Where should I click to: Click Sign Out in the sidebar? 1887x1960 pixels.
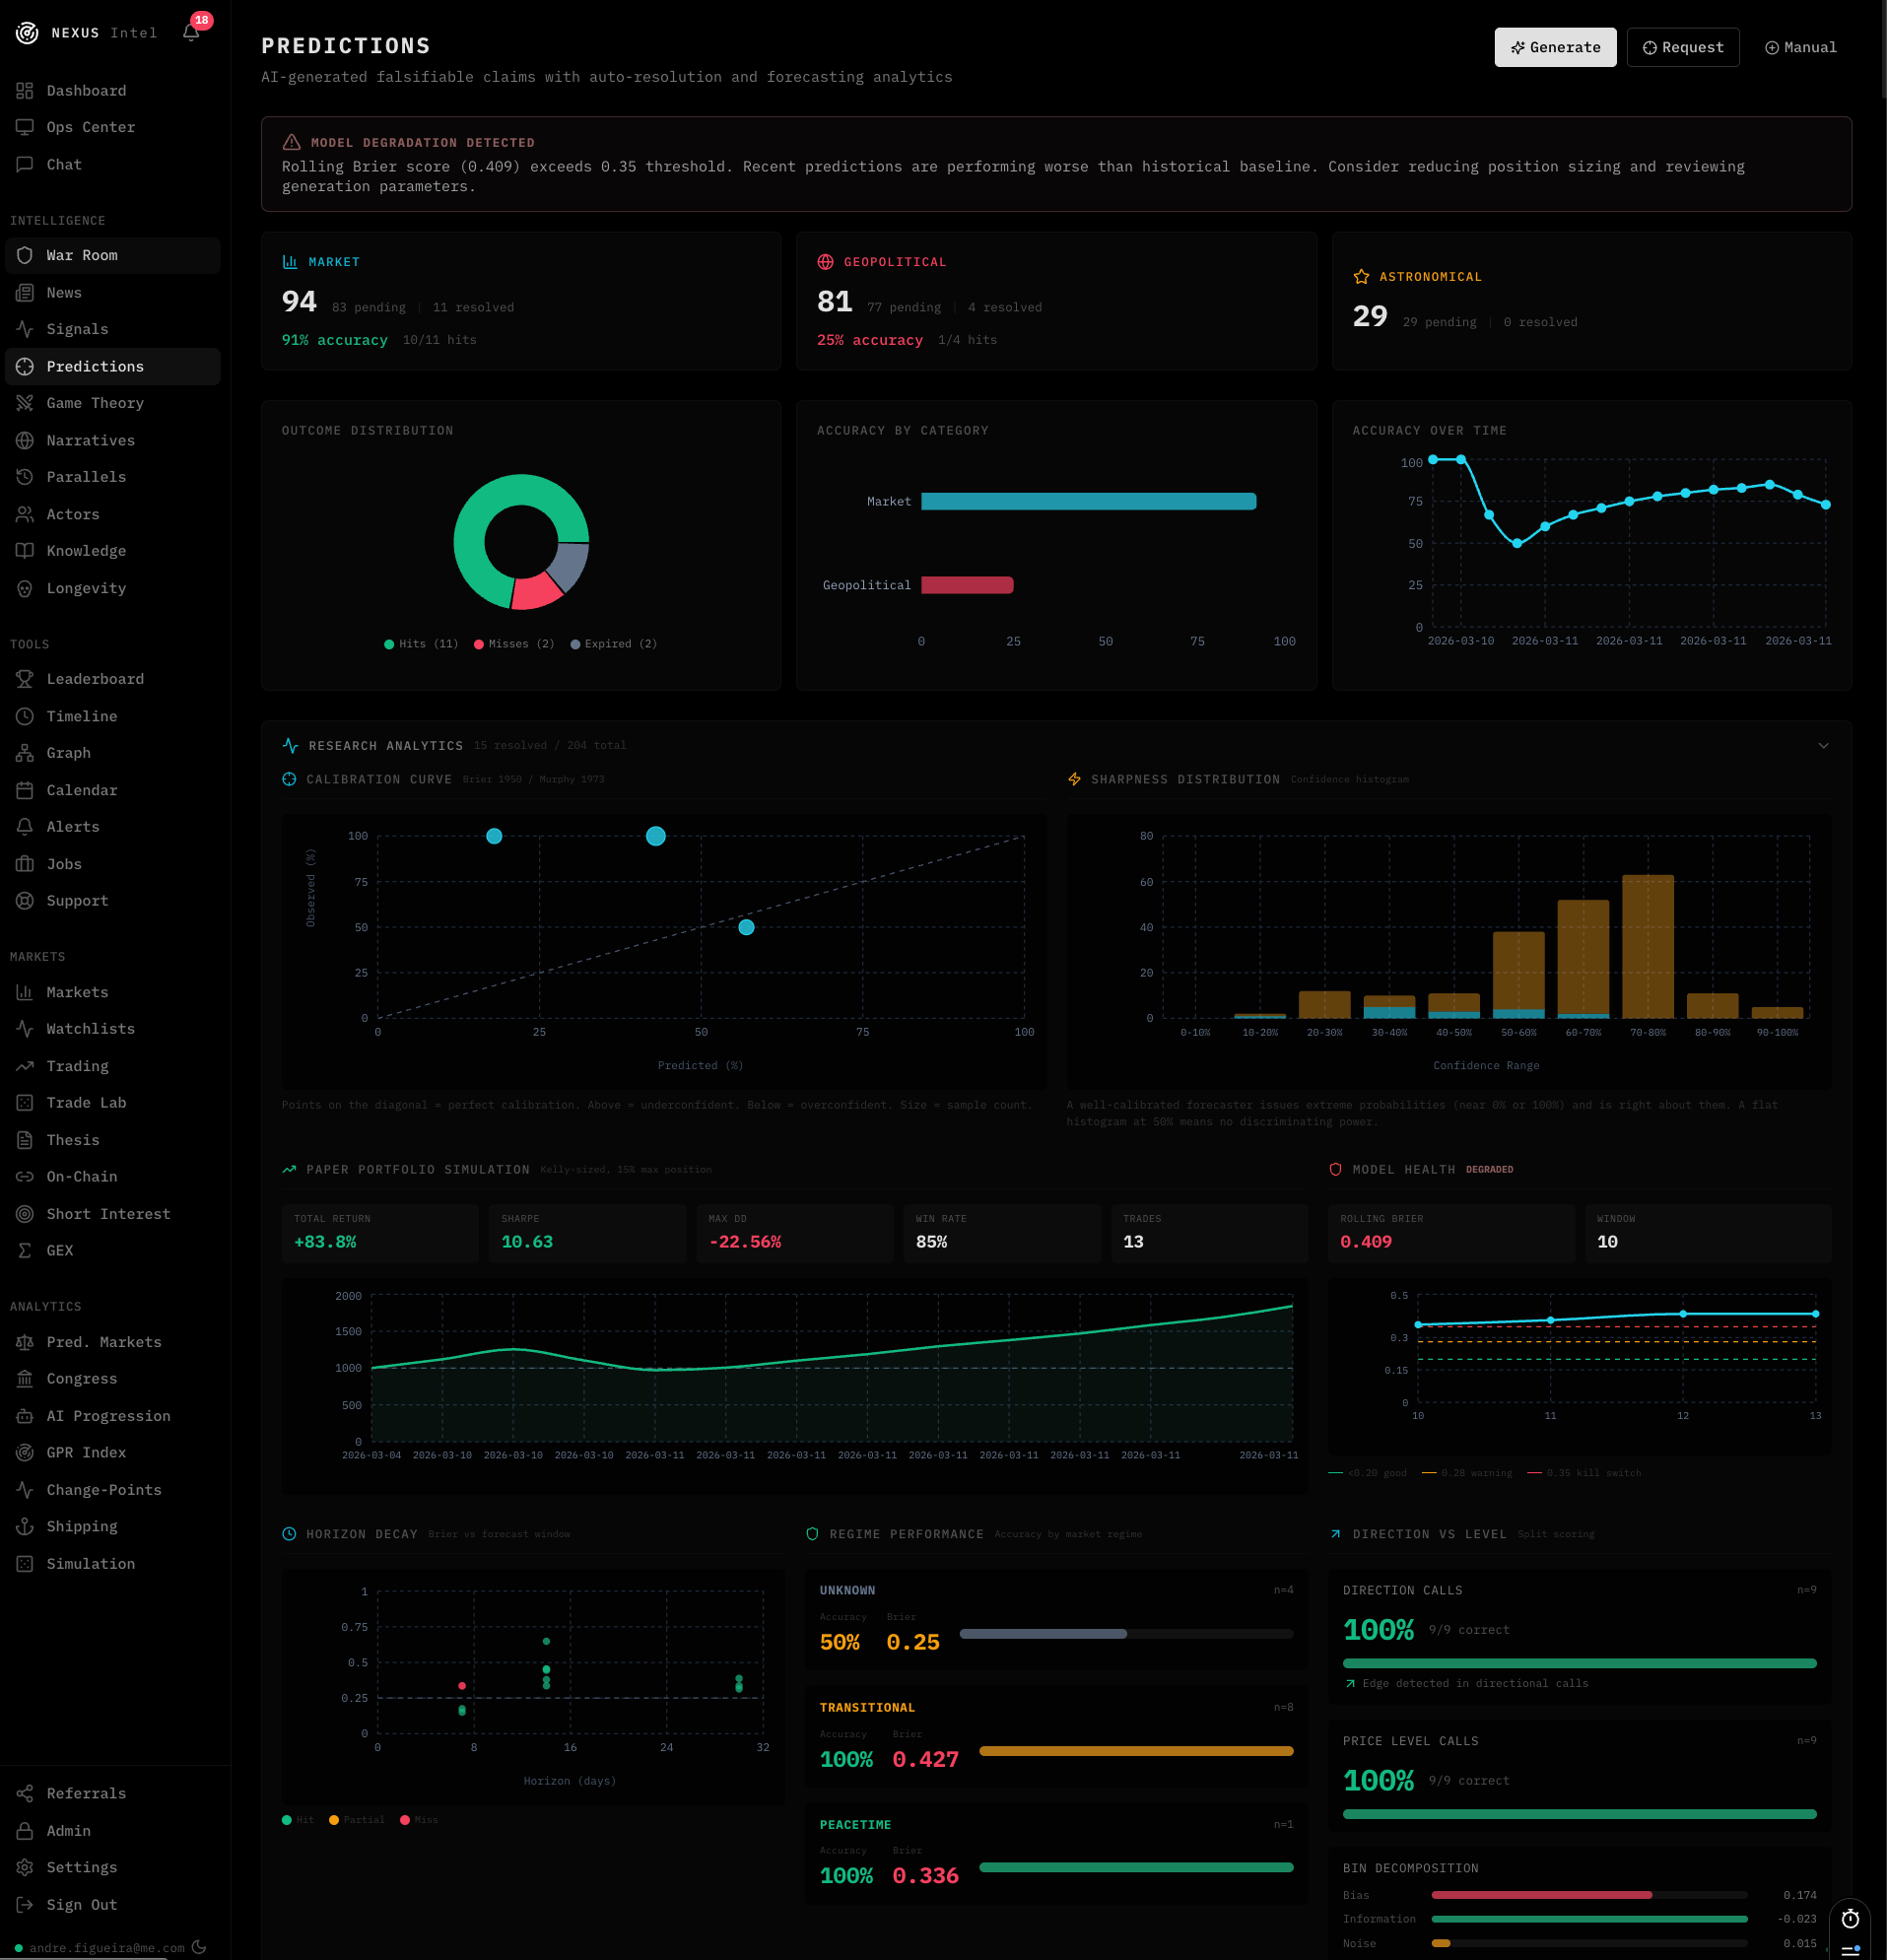click(113, 1905)
